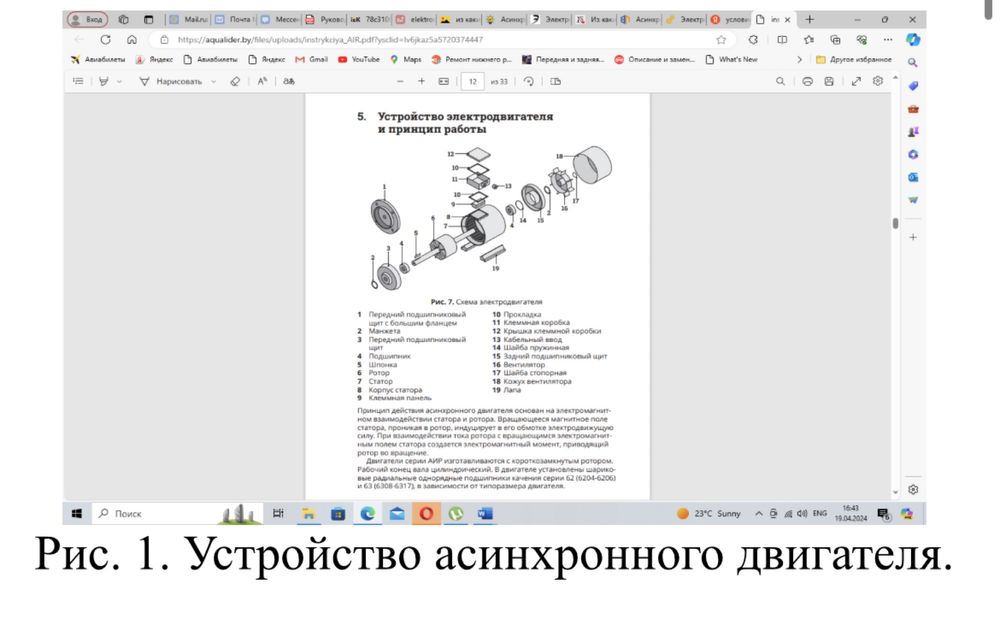
Task: Open the Maps bookmark
Action: click(x=406, y=59)
